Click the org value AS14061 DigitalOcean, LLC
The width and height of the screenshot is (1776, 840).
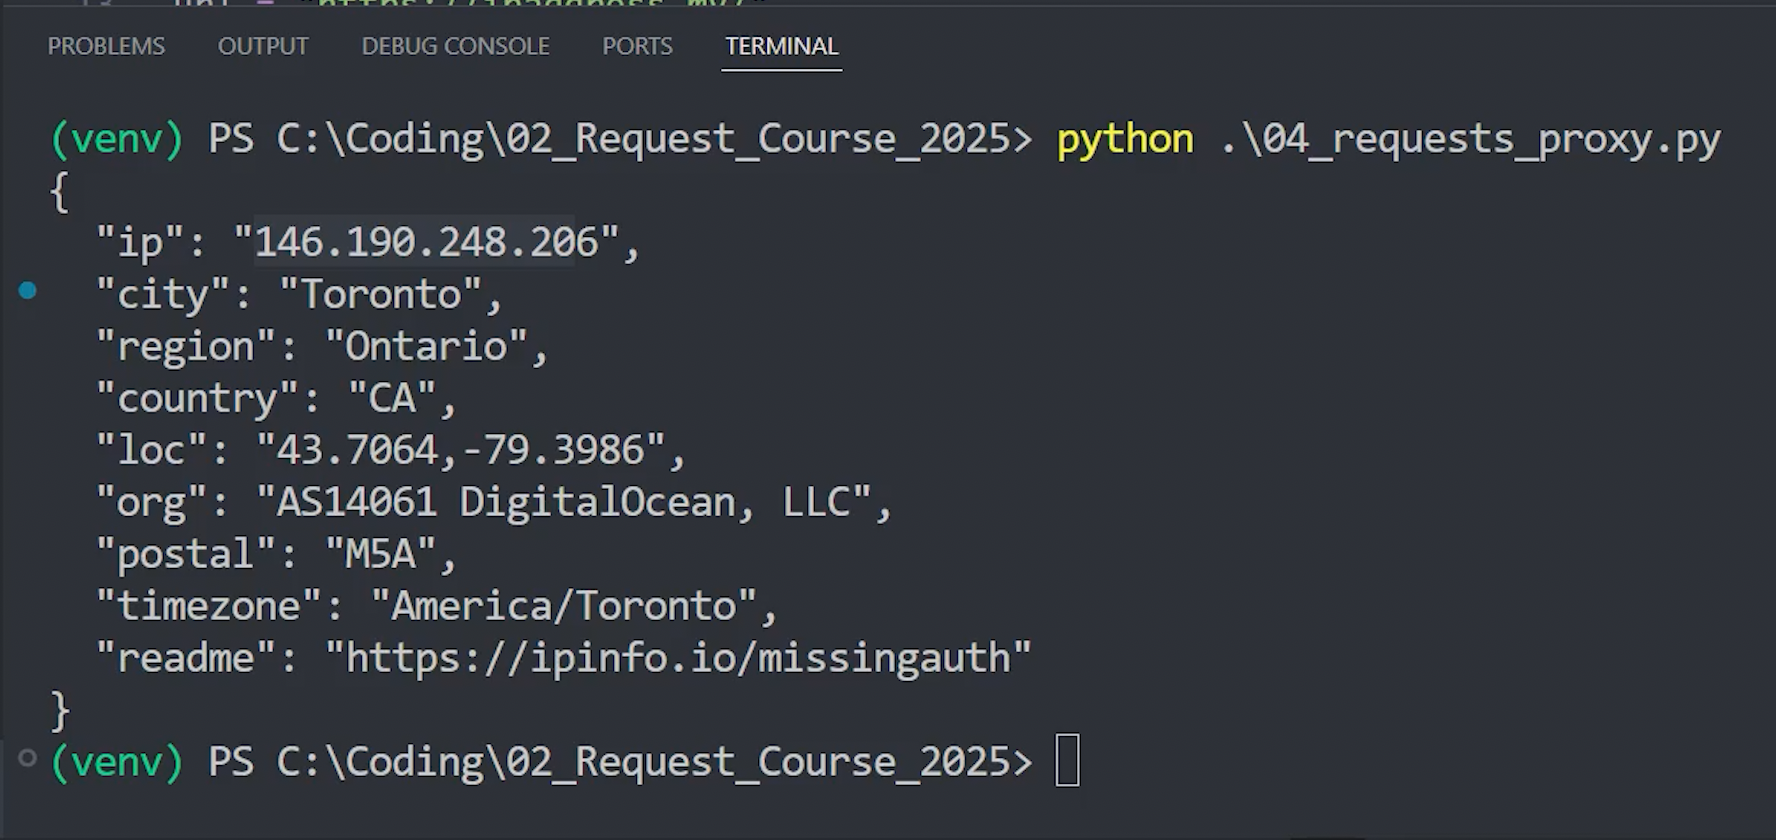click(x=575, y=501)
